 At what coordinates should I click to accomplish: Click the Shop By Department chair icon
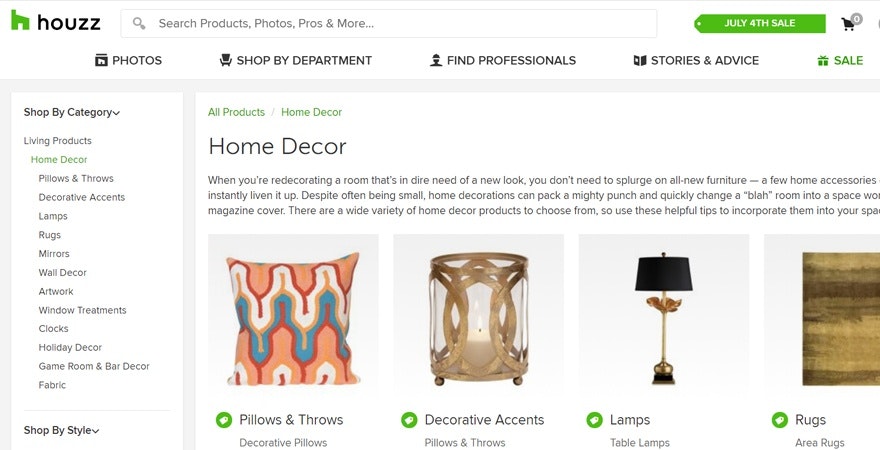[226, 61]
